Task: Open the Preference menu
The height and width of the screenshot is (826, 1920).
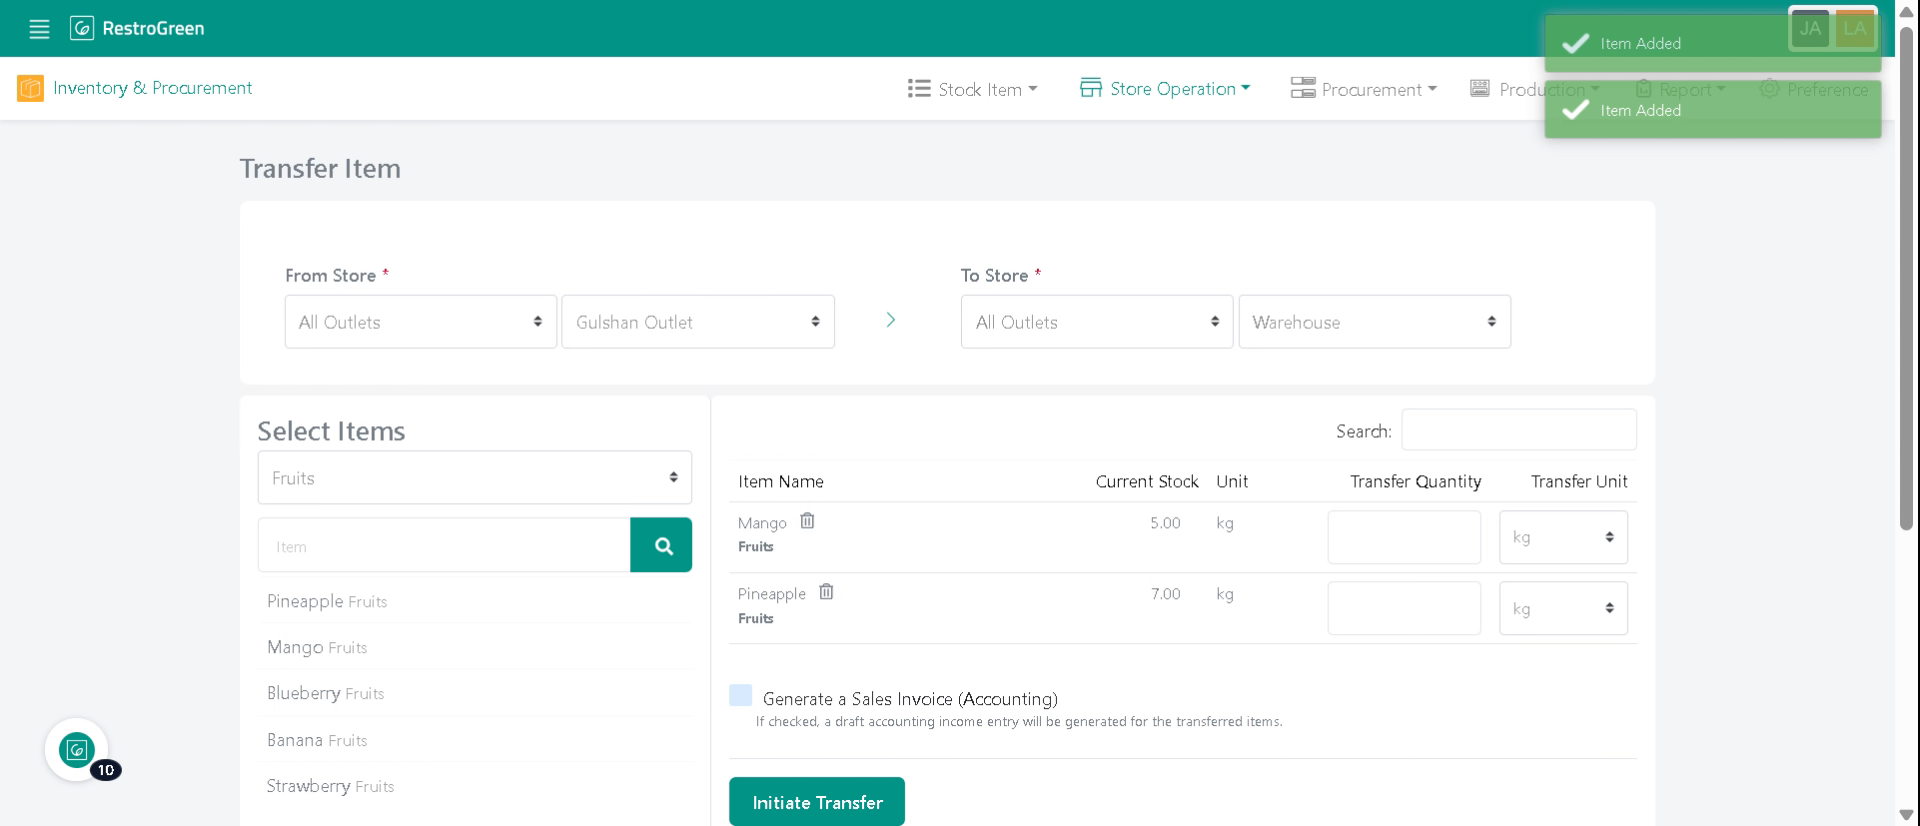Action: (1815, 89)
